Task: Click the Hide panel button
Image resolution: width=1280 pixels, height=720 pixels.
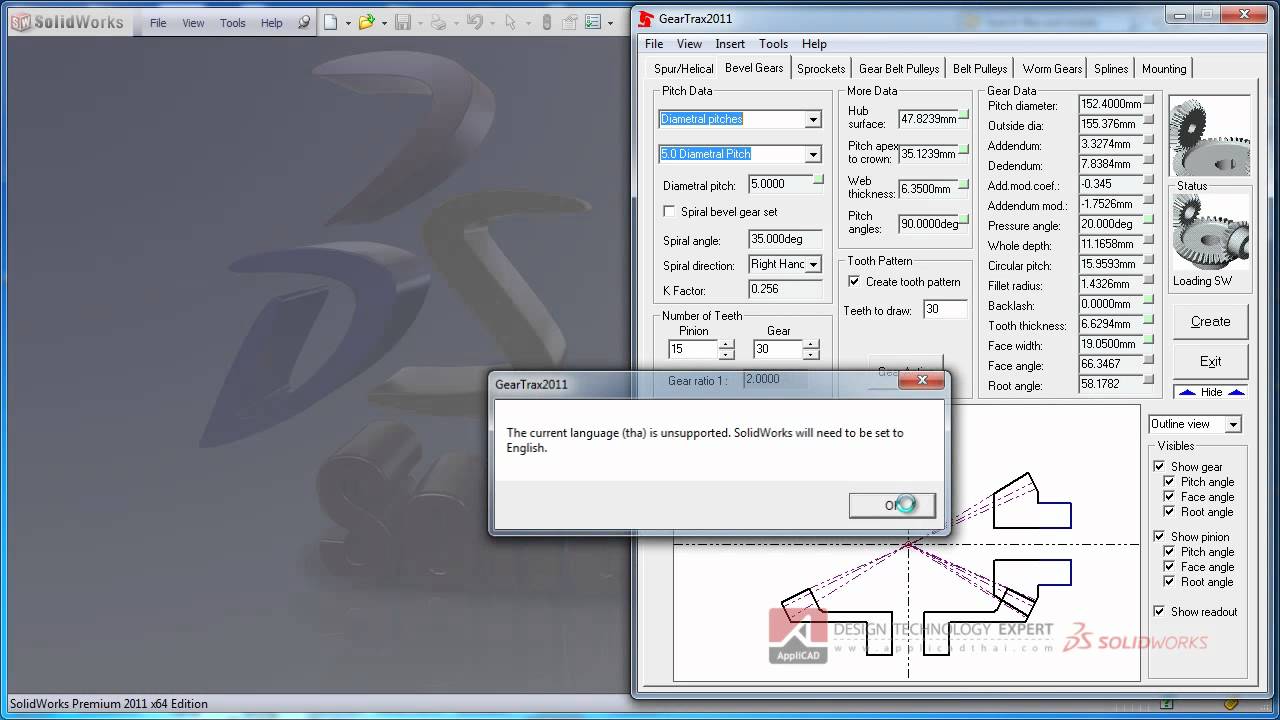Action: 1210,392
